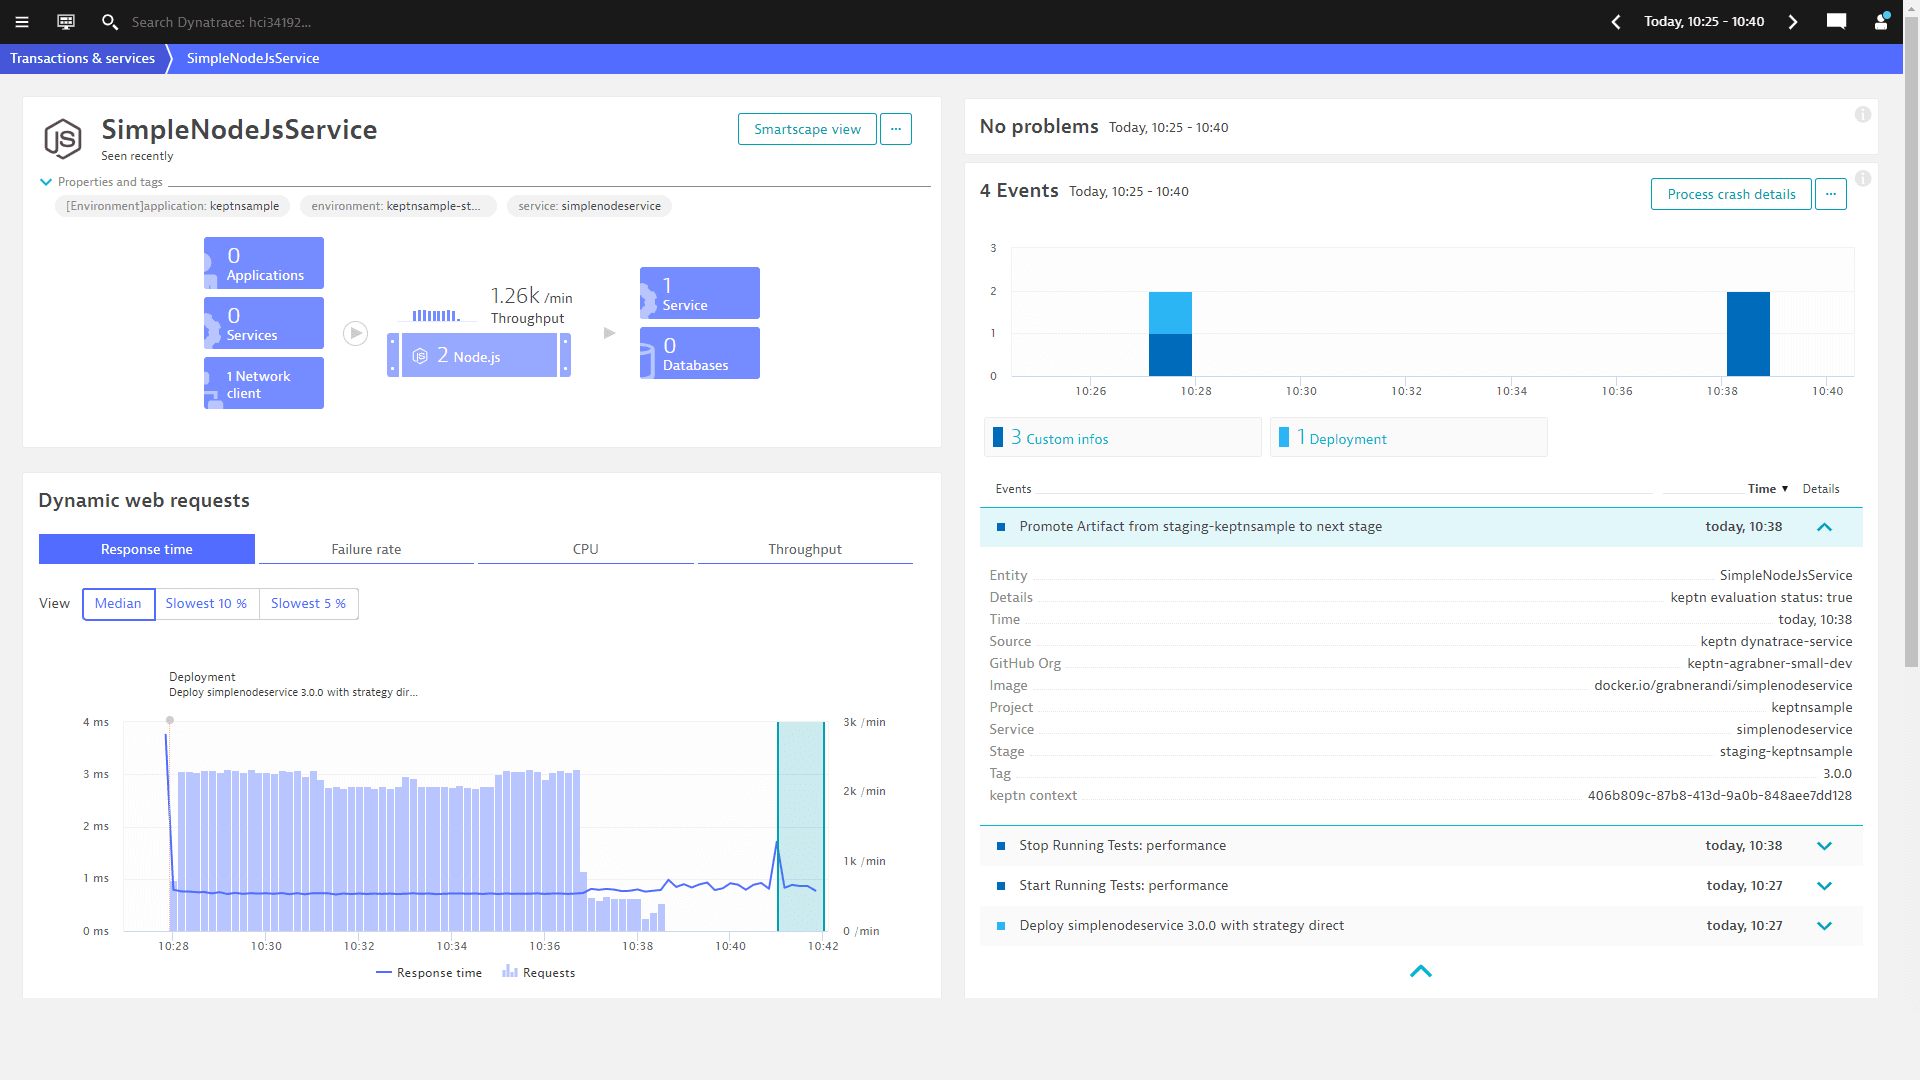
Task: Open the 0 Services tile
Action: point(264,323)
